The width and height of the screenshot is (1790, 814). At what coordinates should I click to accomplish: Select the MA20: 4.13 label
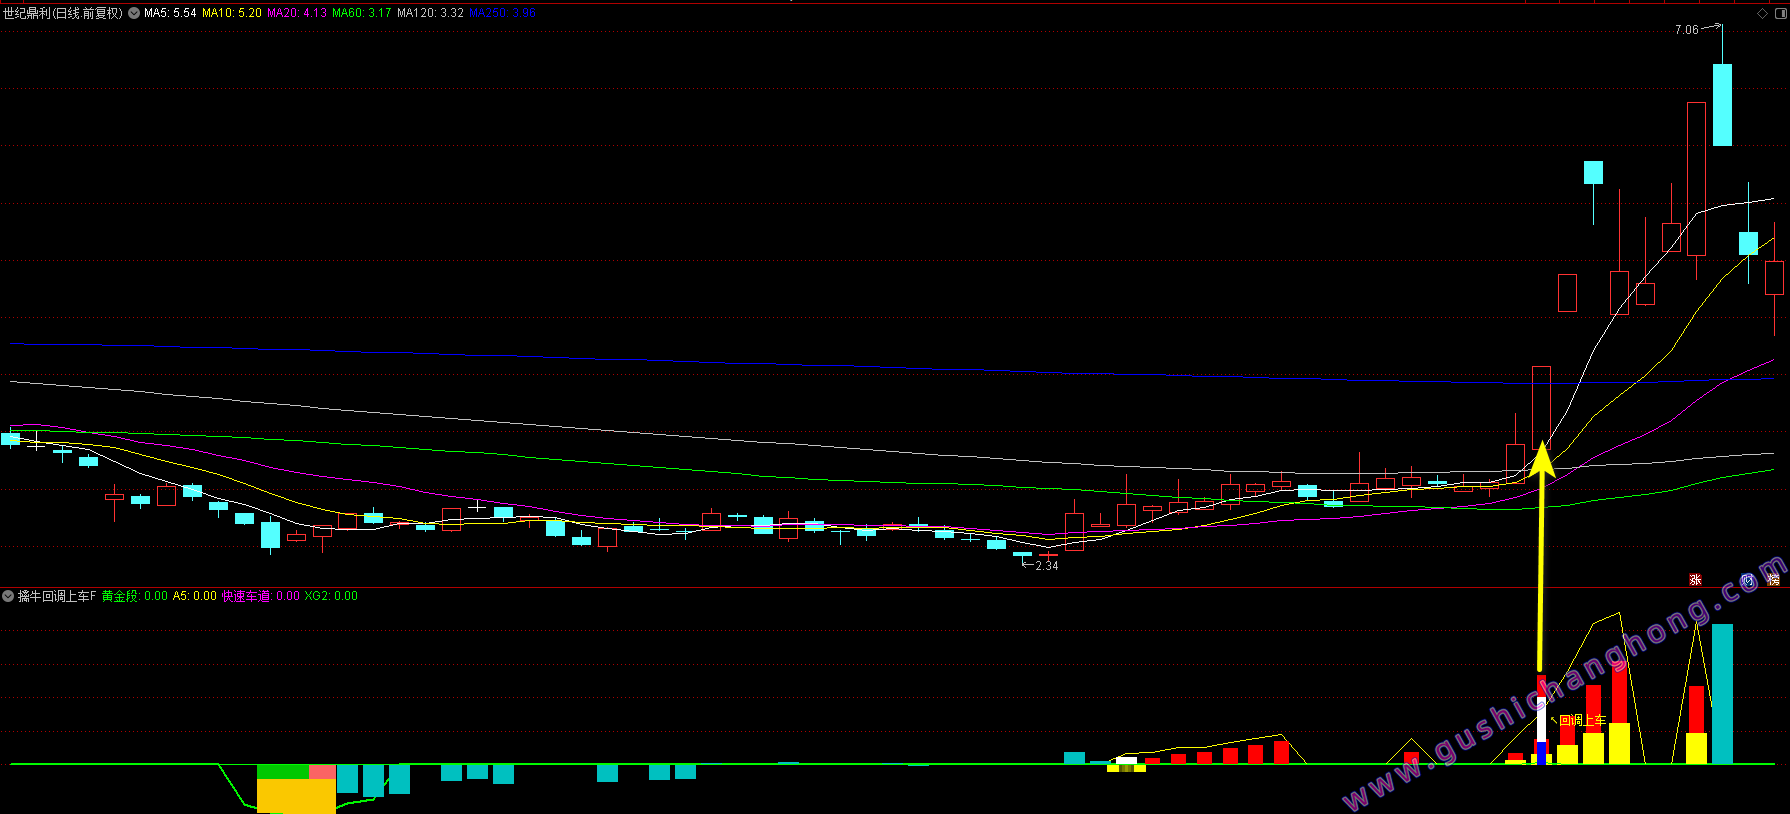coord(297,13)
